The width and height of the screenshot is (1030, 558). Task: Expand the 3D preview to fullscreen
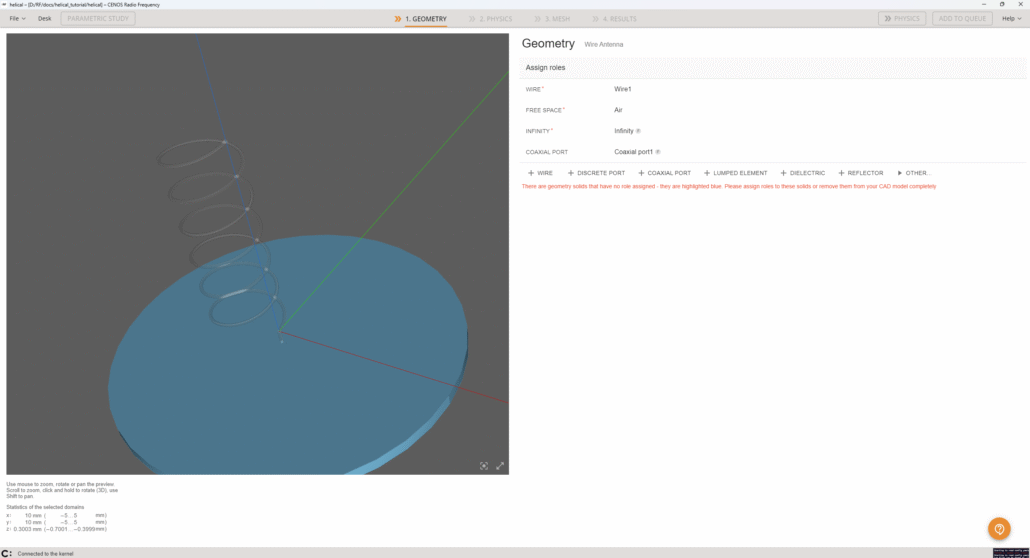pos(500,466)
